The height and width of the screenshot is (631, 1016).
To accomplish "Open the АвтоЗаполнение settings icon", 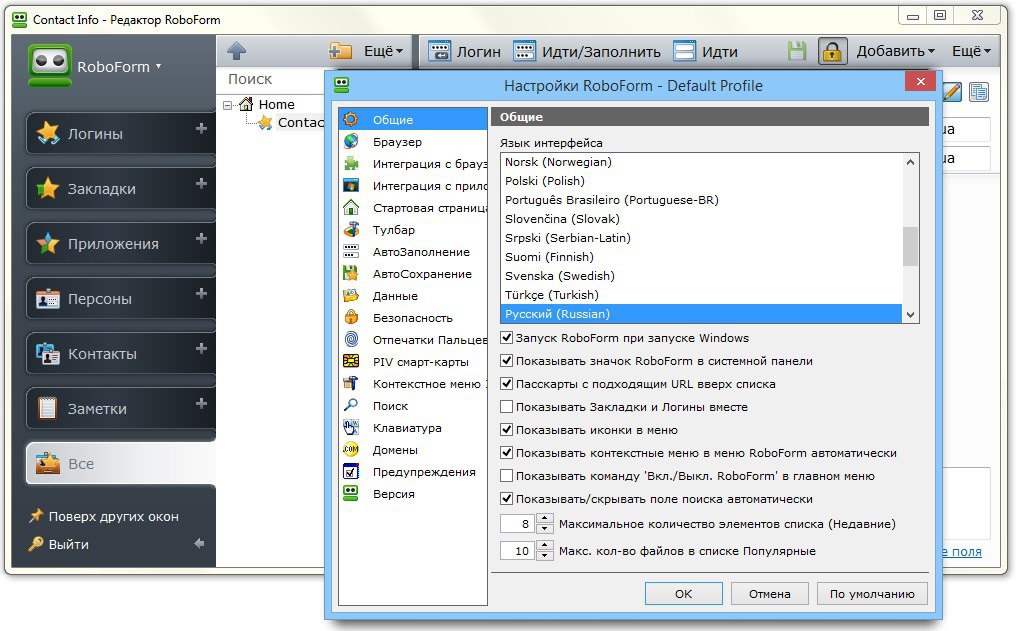I will (351, 251).
